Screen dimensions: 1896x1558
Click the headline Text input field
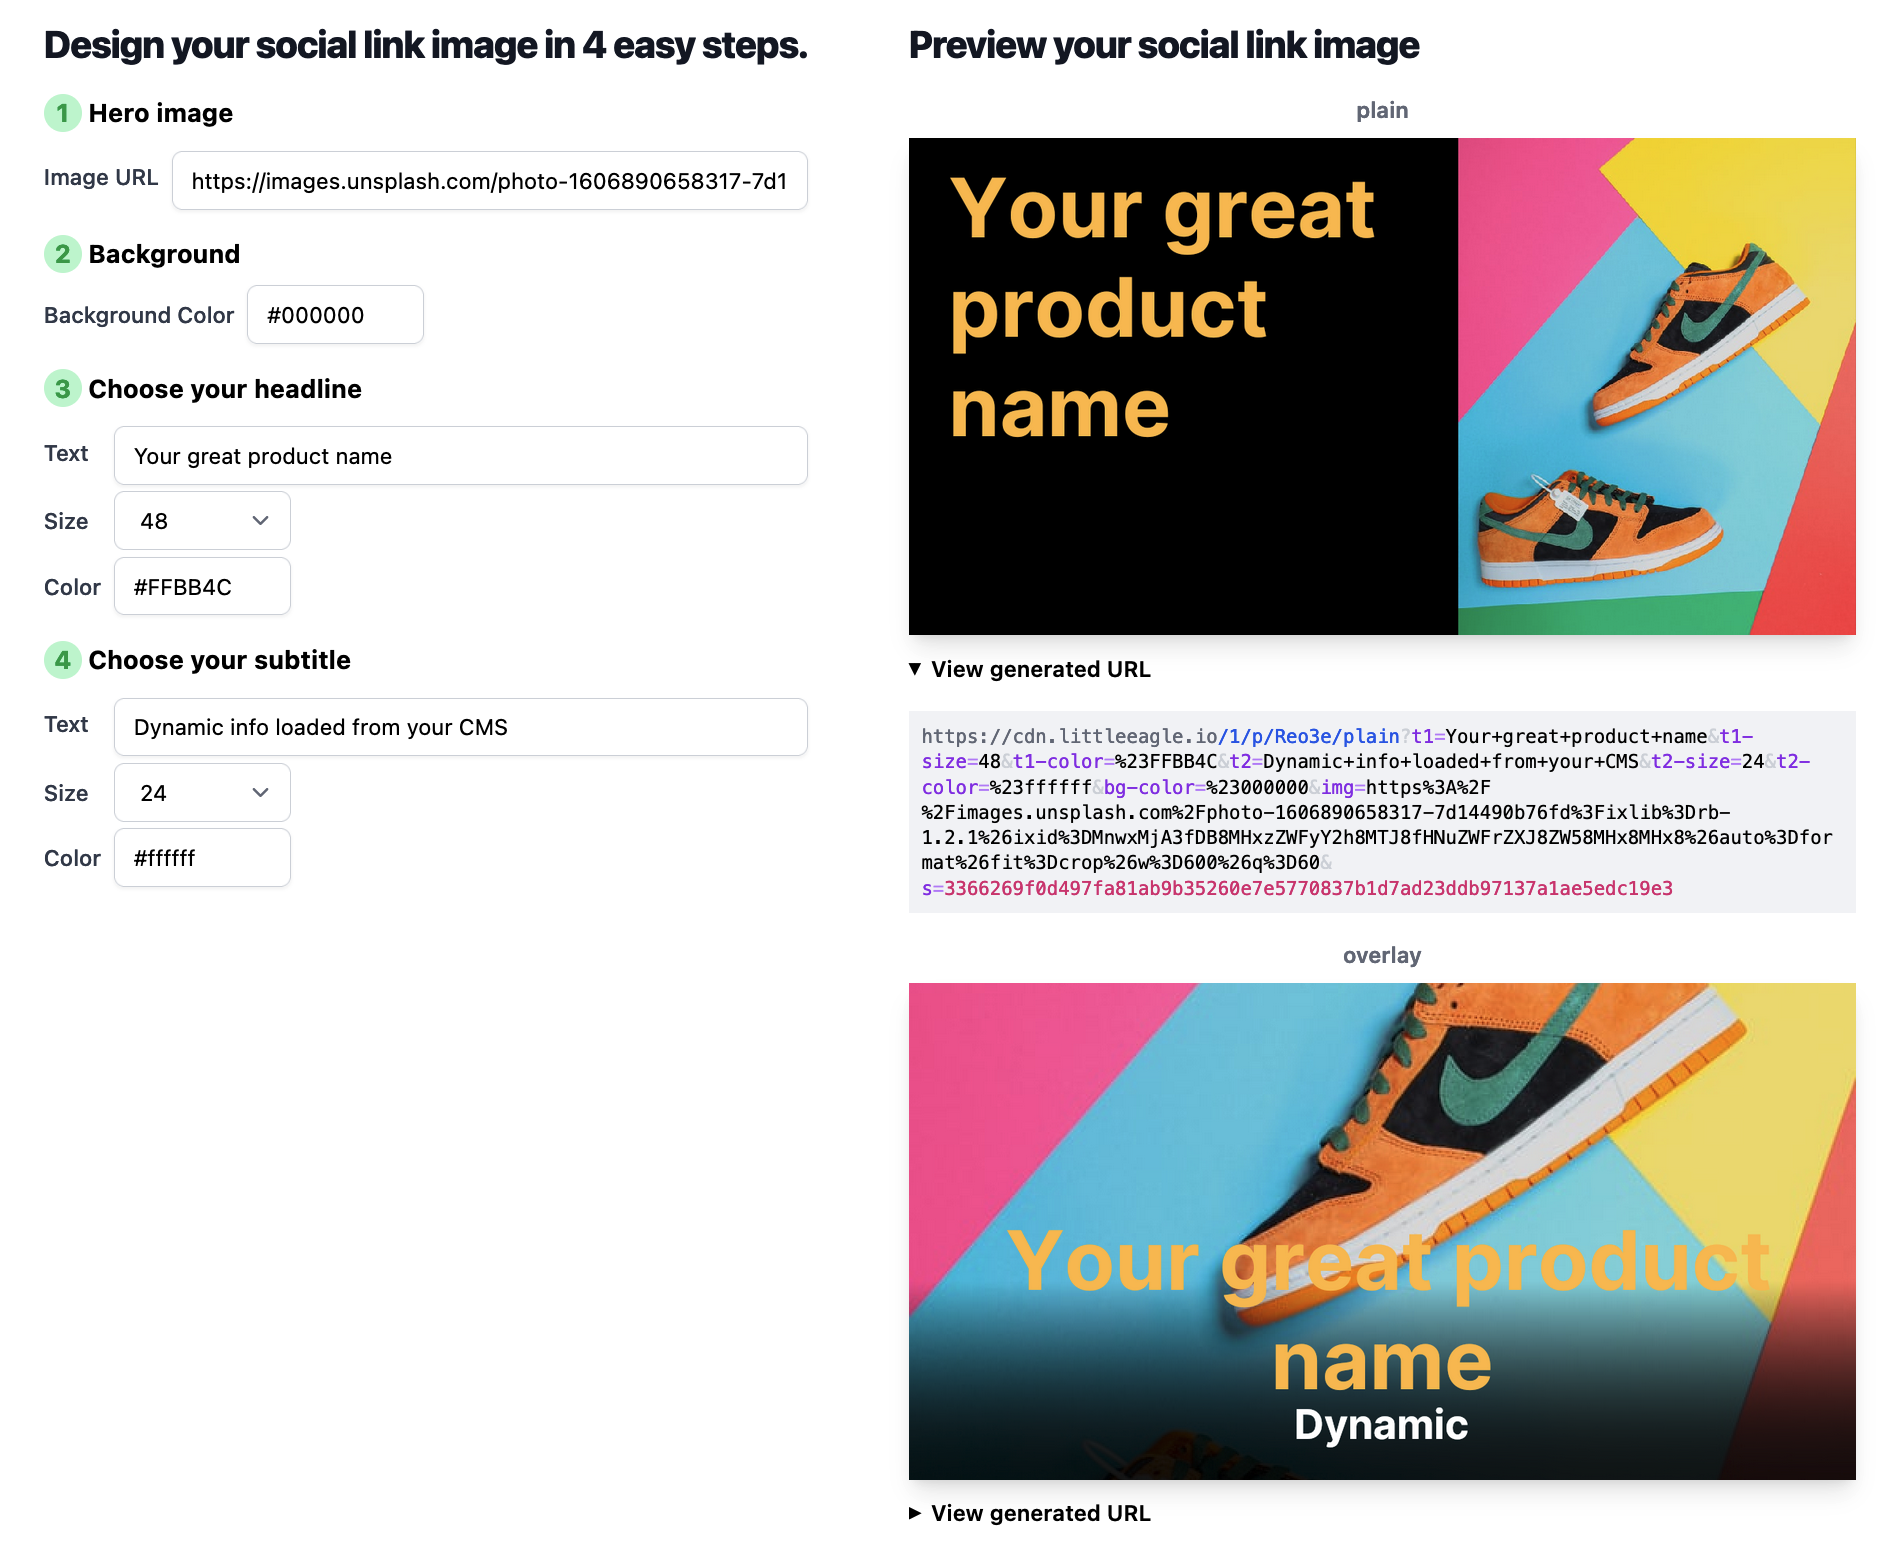[460, 456]
